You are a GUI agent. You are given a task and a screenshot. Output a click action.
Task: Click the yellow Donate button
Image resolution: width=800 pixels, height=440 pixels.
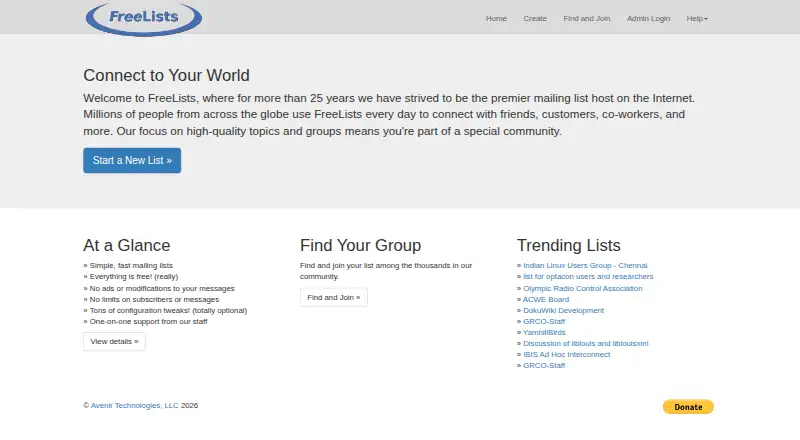(x=688, y=407)
